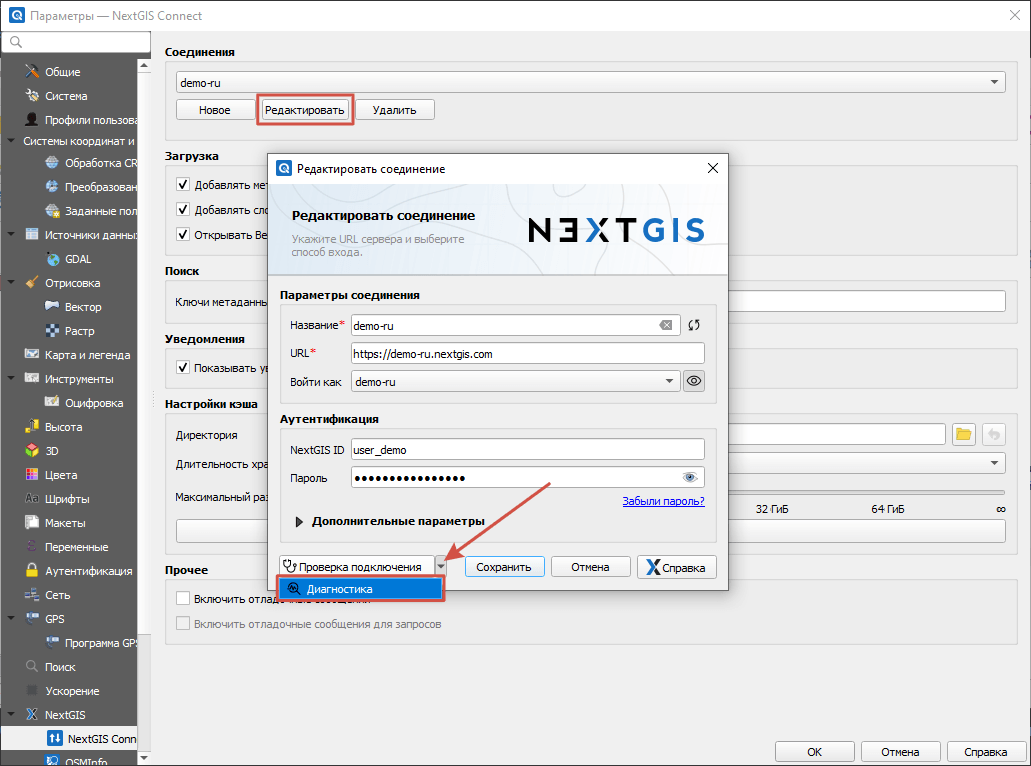Collapse the Источники данных tree group
The height and width of the screenshot is (766, 1031).
11,234
